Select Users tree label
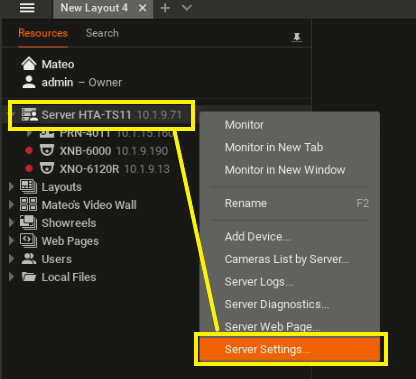This screenshot has width=416, height=379. [x=56, y=259]
